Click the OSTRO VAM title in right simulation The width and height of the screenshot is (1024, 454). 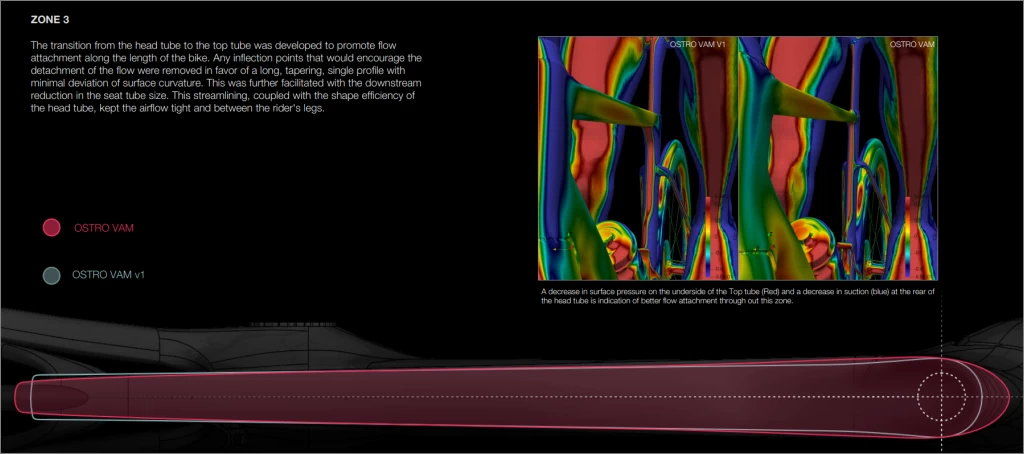click(x=912, y=45)
